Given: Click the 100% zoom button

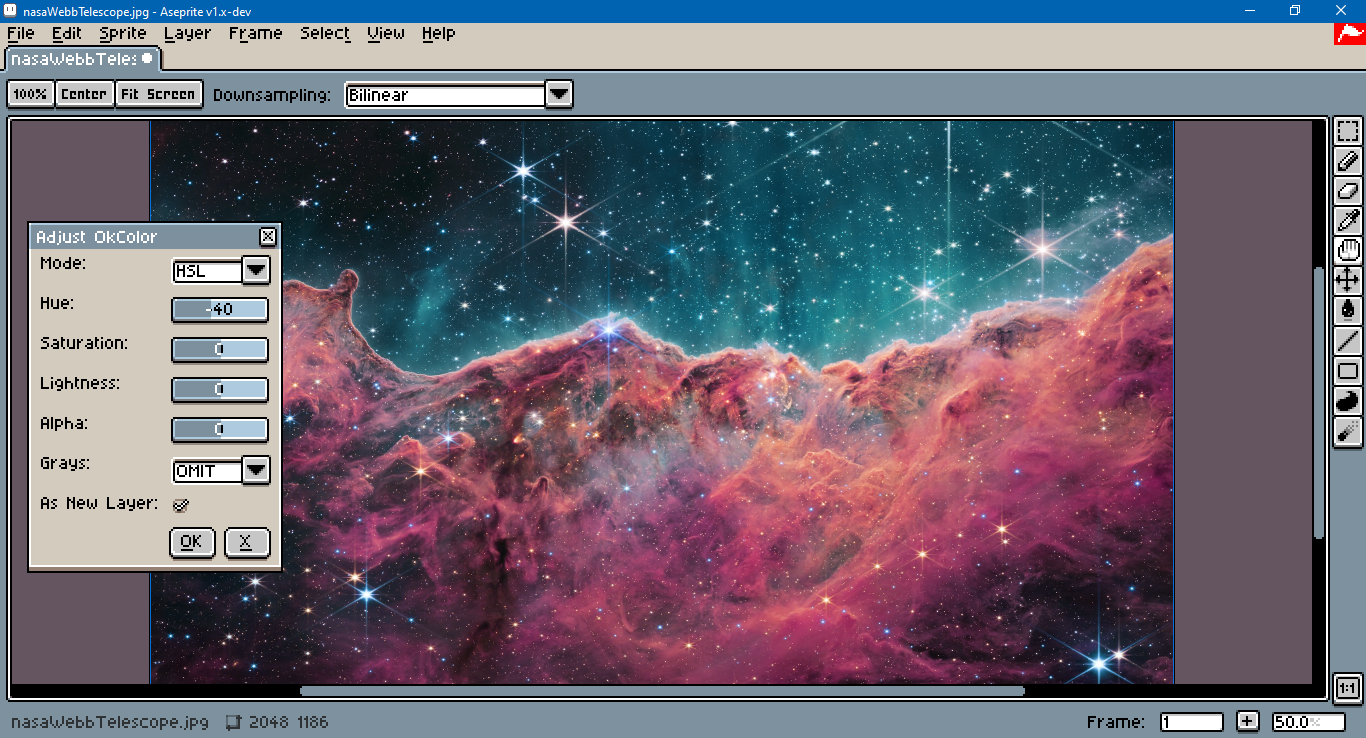Looking at the screenshot, I should (x=30, y=94).
